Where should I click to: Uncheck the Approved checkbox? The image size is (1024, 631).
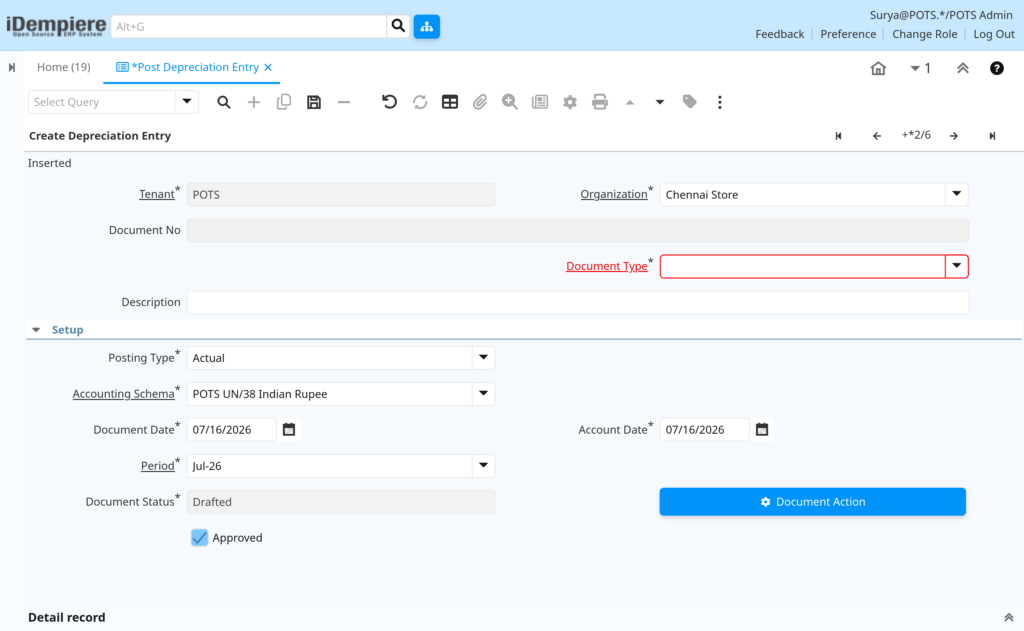point(200,538)
